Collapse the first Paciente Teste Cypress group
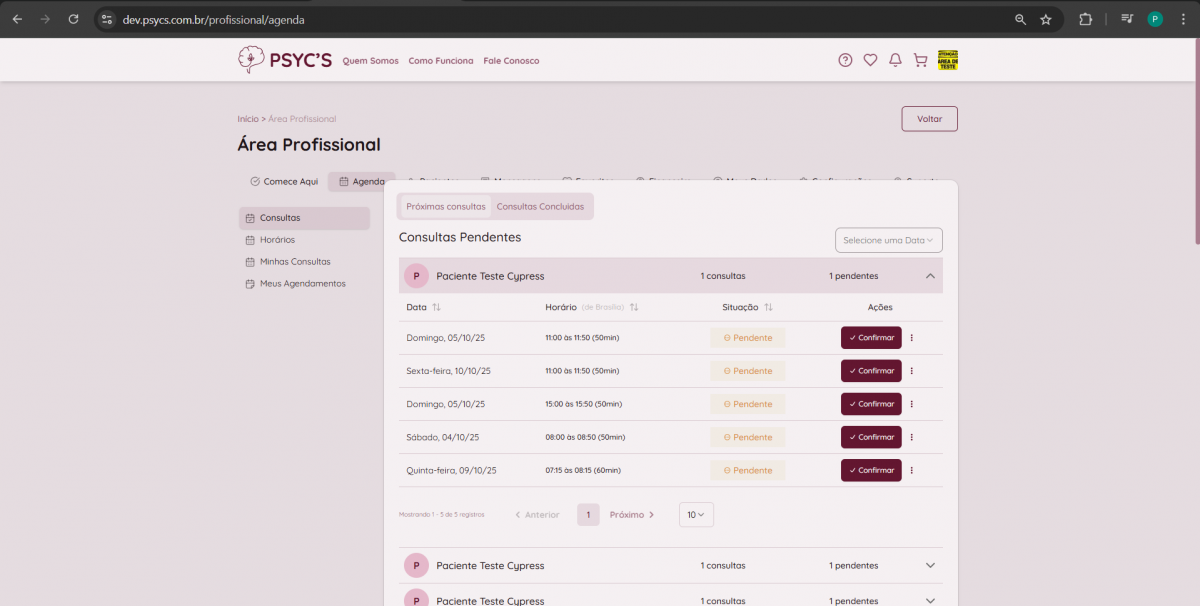This screenshot has width=1200, height=606. [930, 276]
